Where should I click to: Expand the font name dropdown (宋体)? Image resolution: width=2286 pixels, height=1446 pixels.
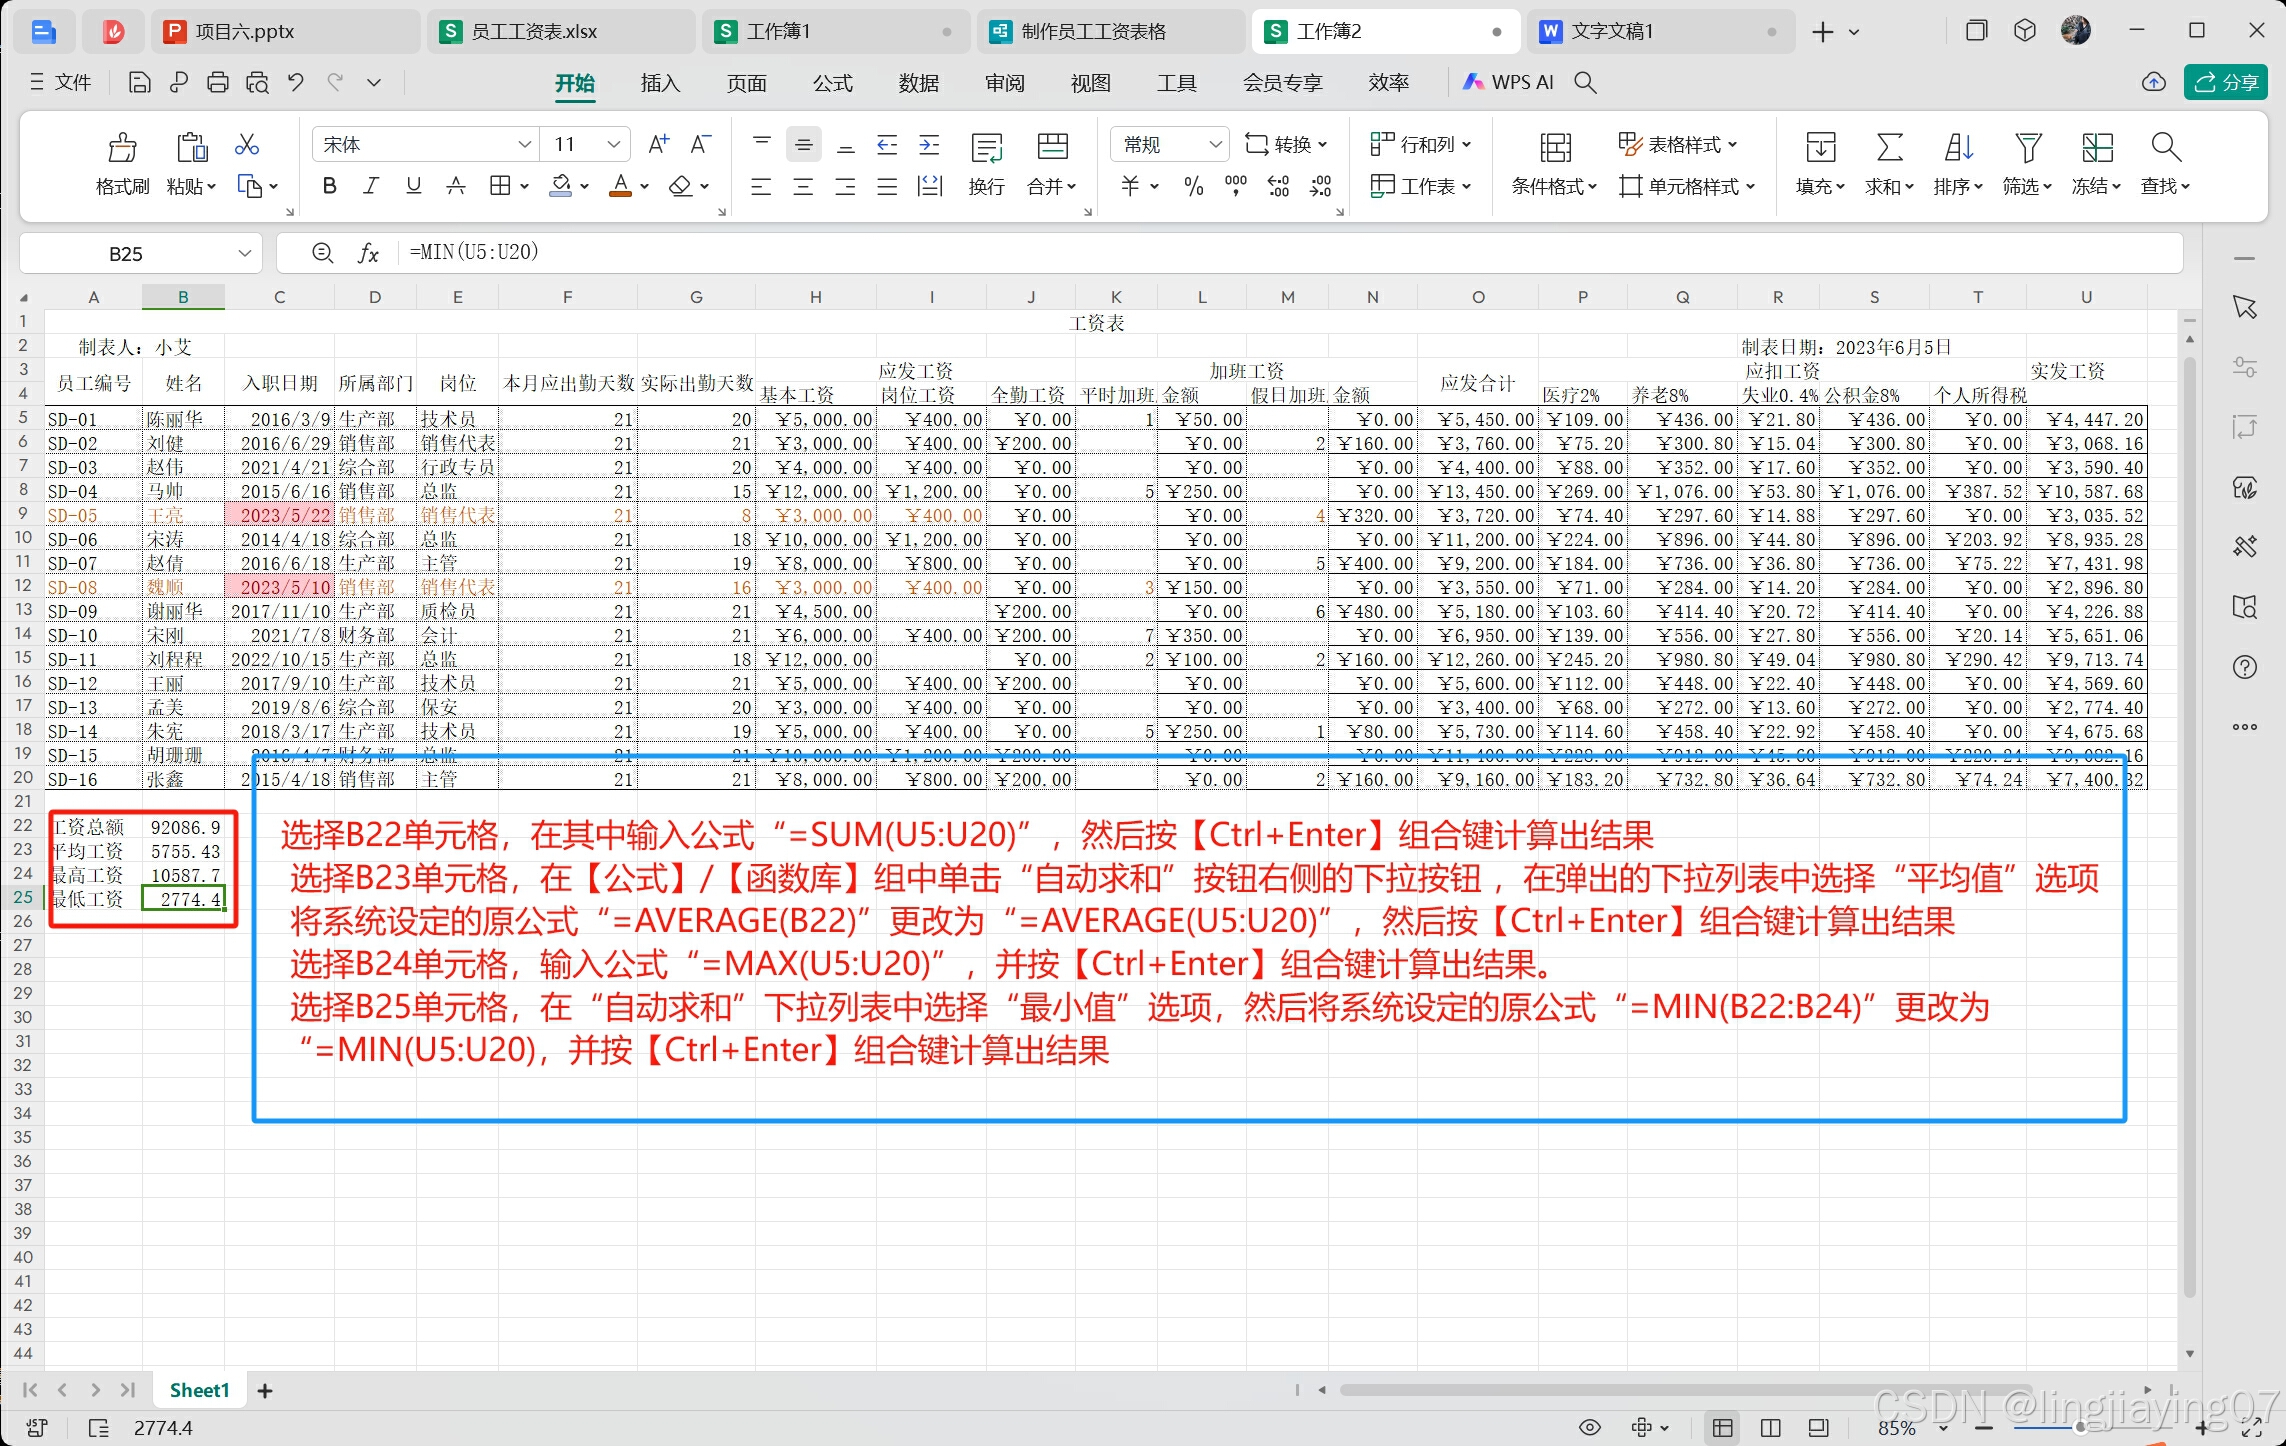524,145
